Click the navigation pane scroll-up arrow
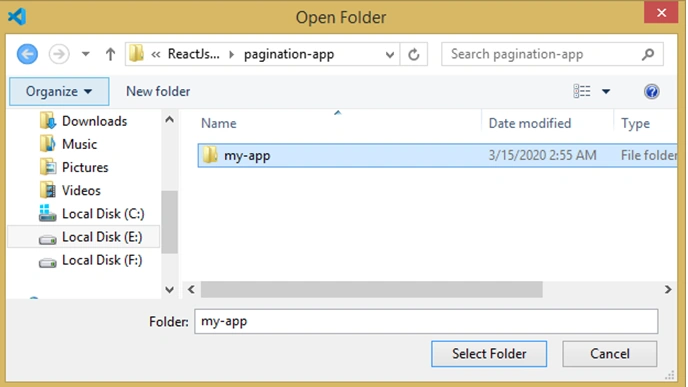 click(169, 119)
